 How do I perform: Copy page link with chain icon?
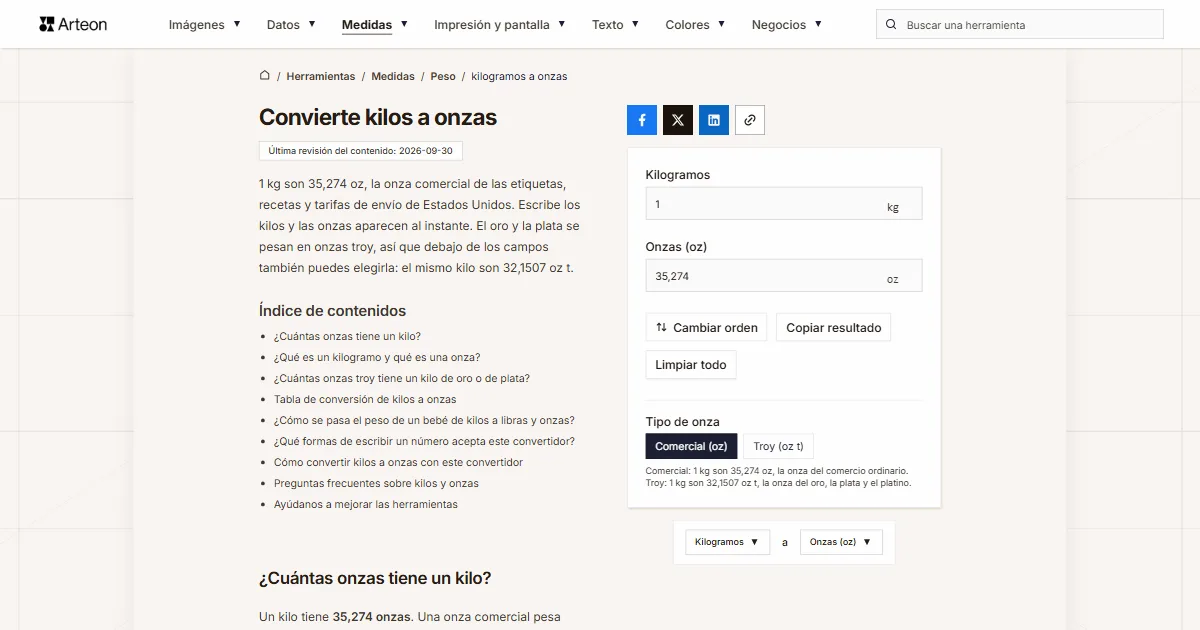coord(750,120)
